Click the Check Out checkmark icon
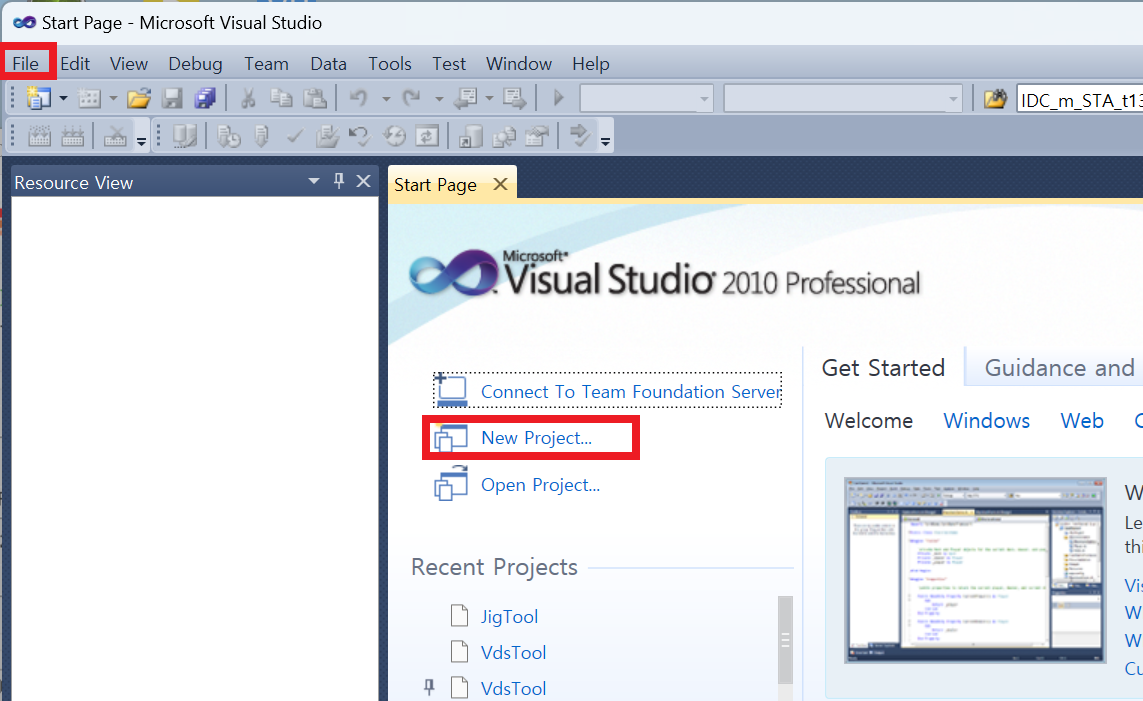Image resolution: width=1143 pixels, height=701 pixels. [x=294, y=136]
